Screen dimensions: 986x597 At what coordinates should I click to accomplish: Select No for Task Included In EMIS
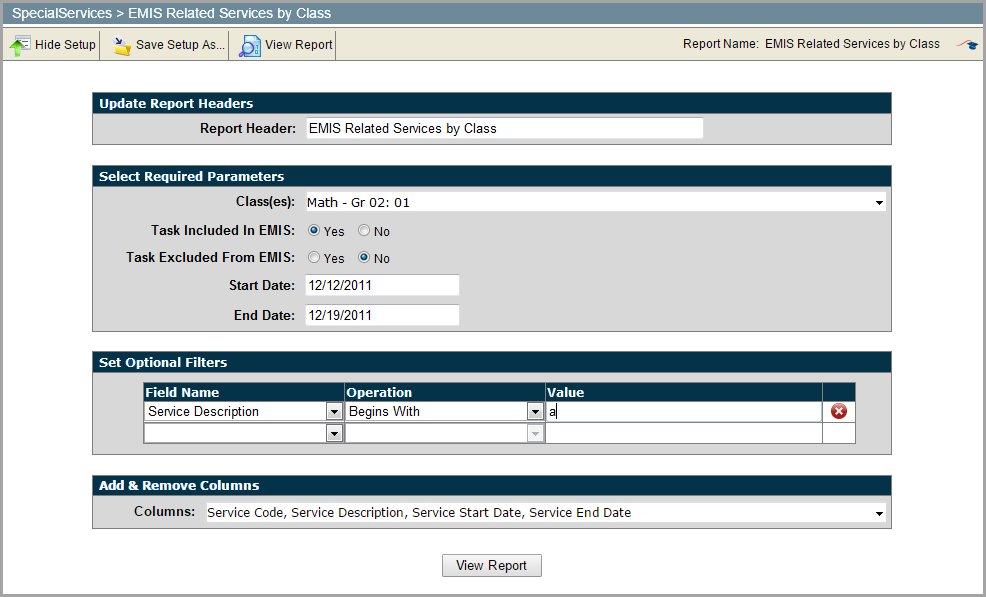[x=365, y=231]
